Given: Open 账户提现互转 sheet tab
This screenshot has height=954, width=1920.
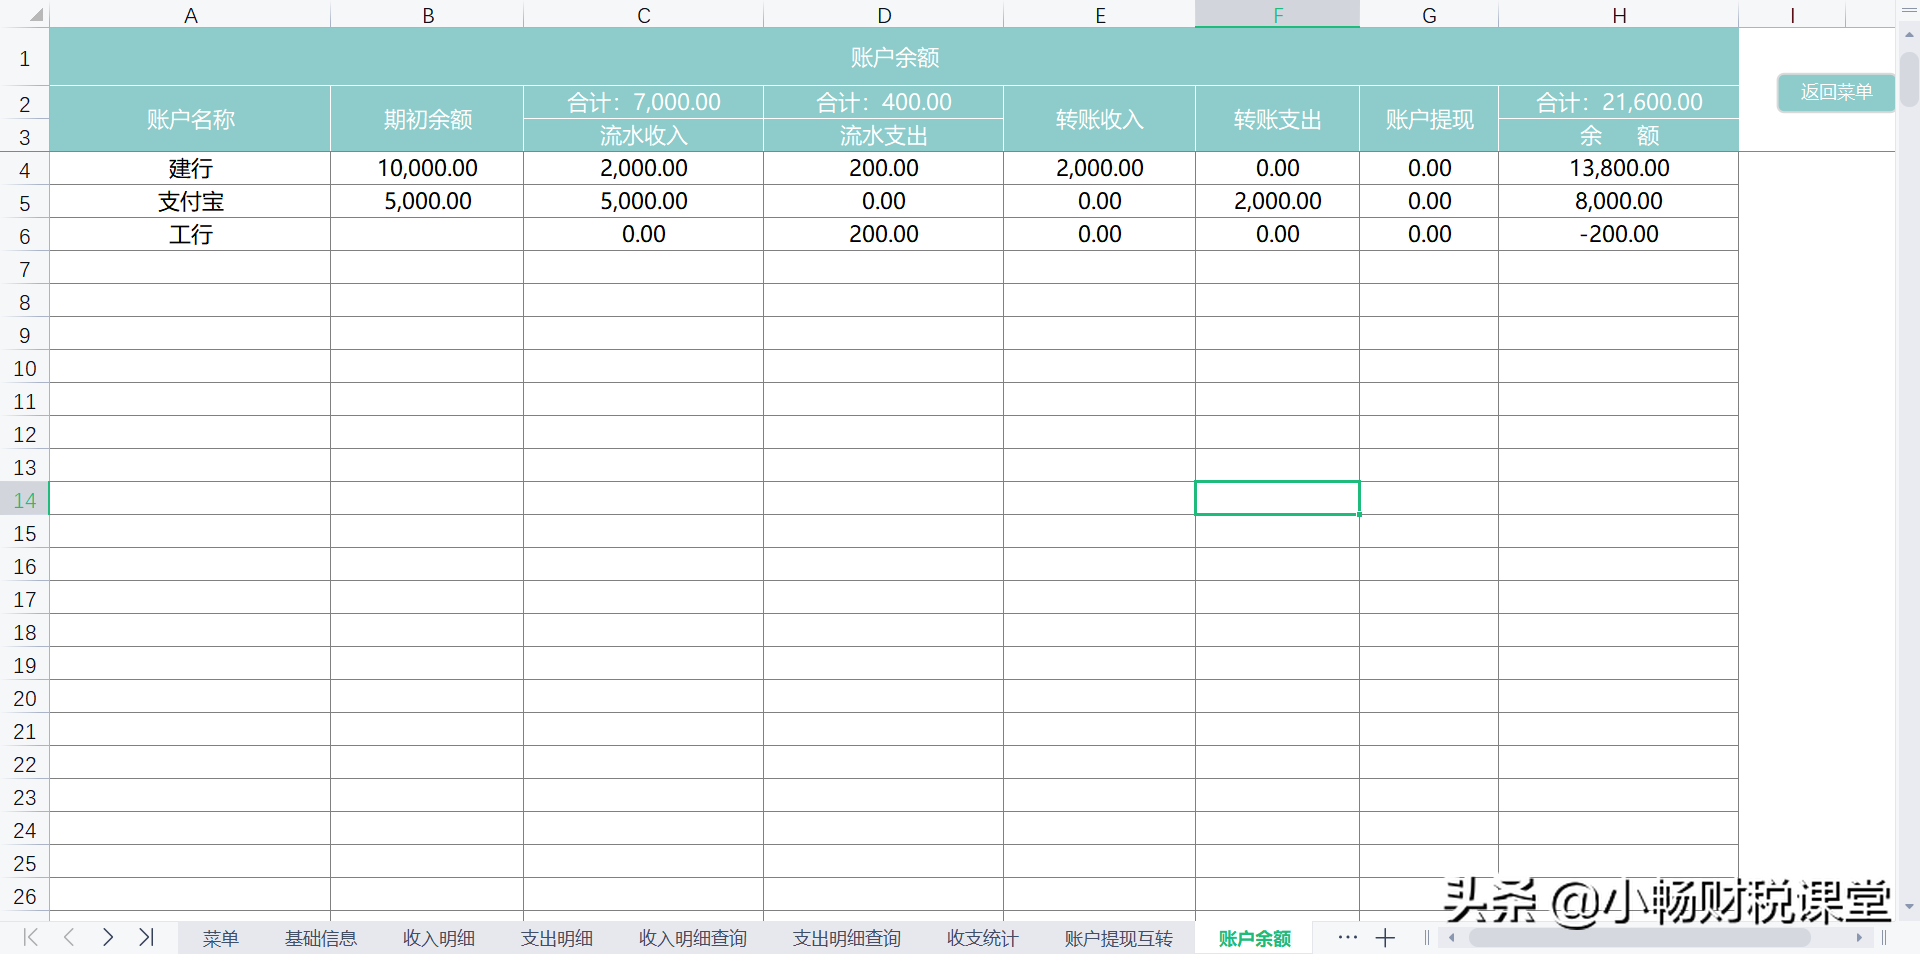Looking at the screenshot, I should point(1118,938).
